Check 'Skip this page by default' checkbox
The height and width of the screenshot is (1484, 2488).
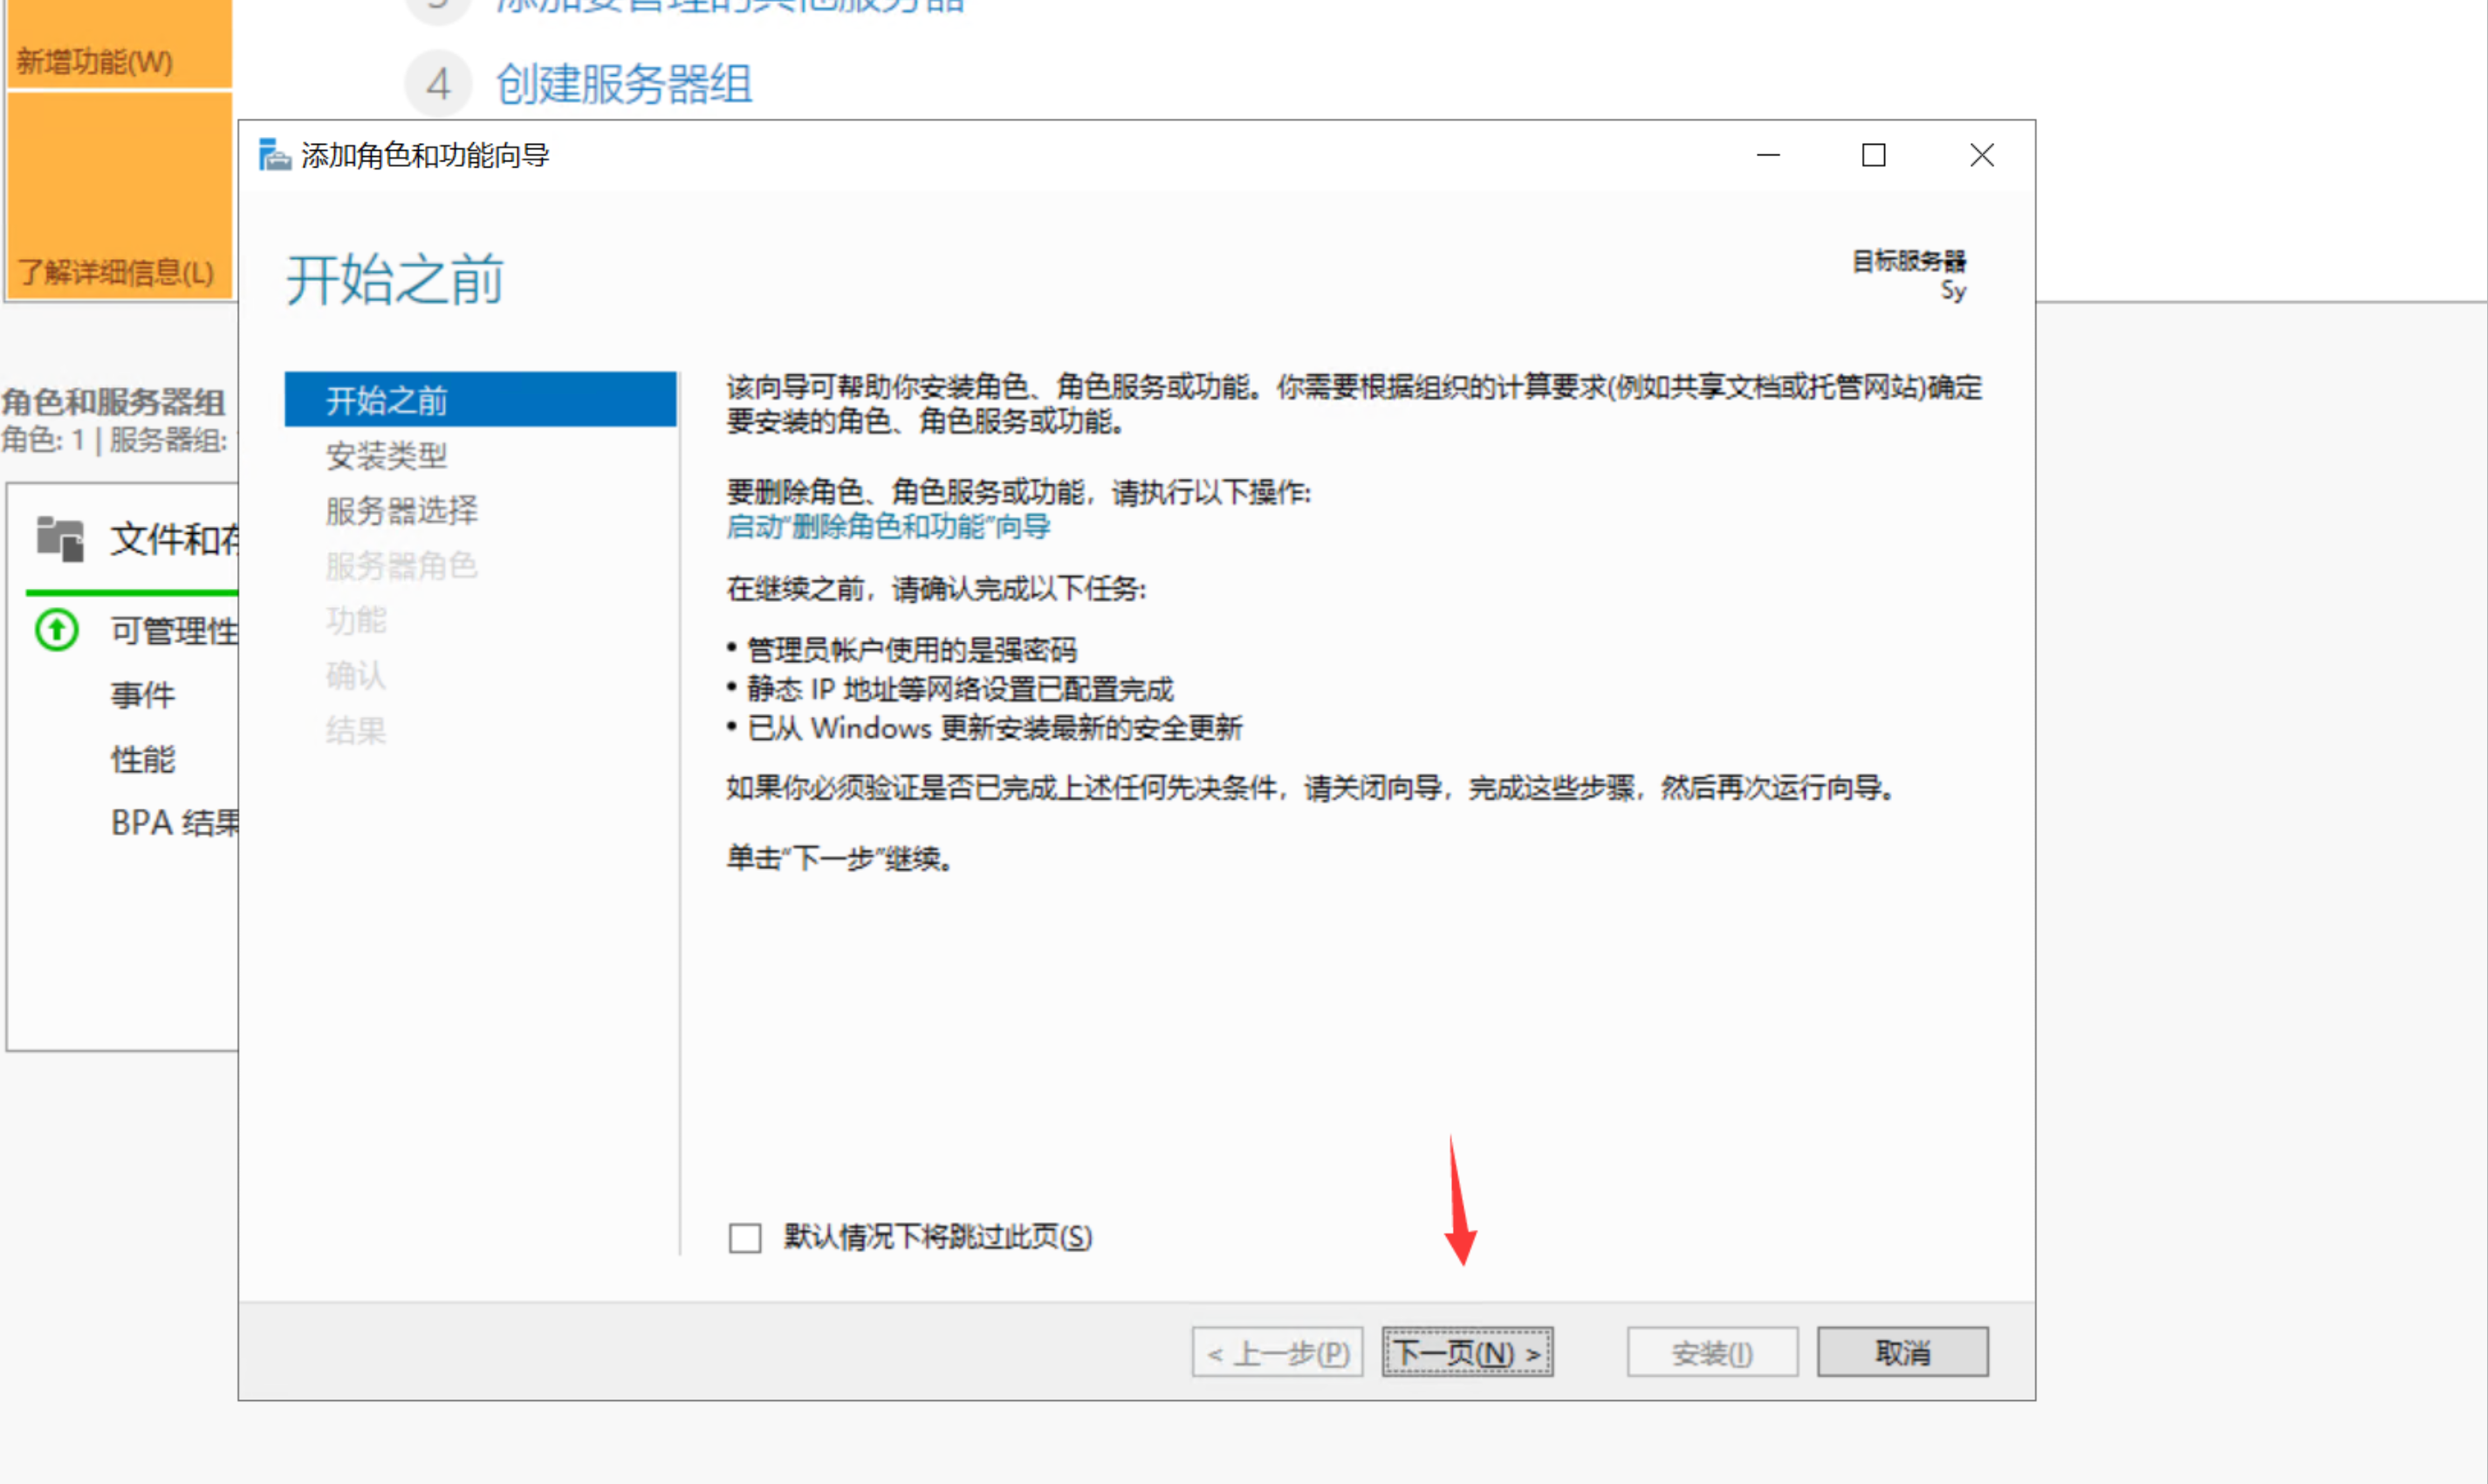click(x=745, y=1237)
